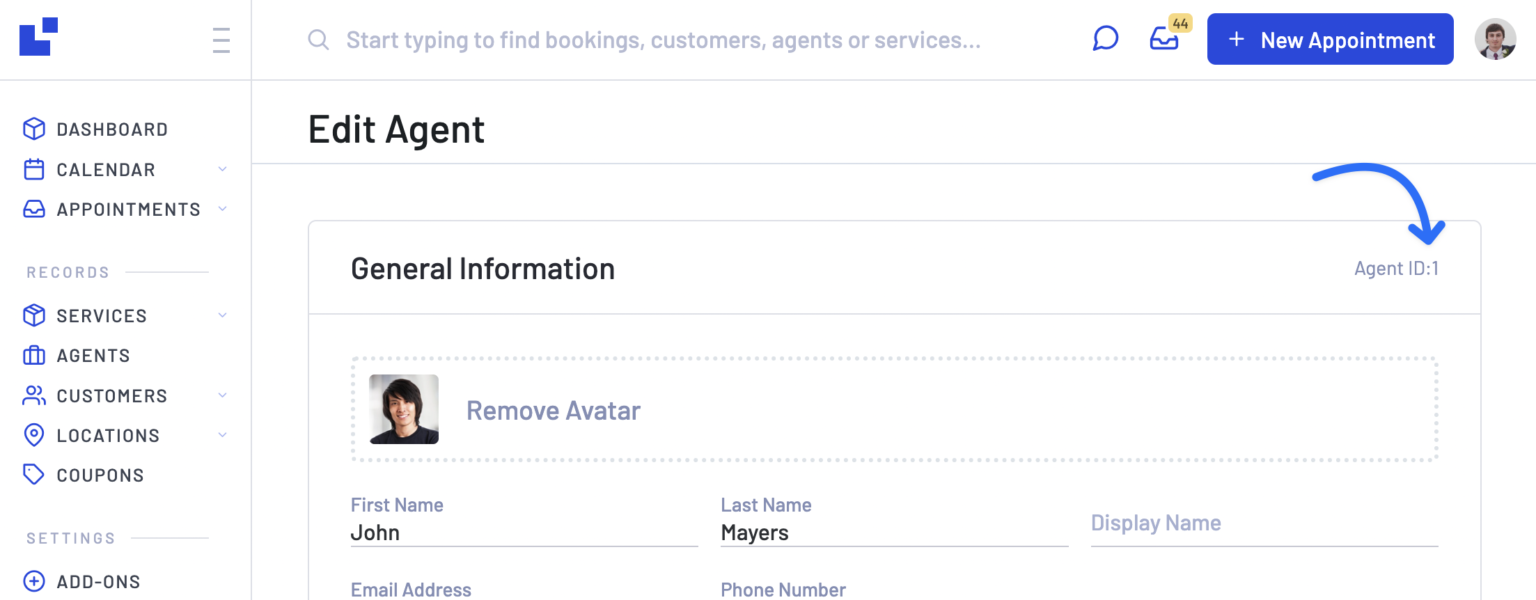The height and width of the screenshot is (600, 1536).
Task: Expand the Calendar submenu chevron
Action: 222,169
